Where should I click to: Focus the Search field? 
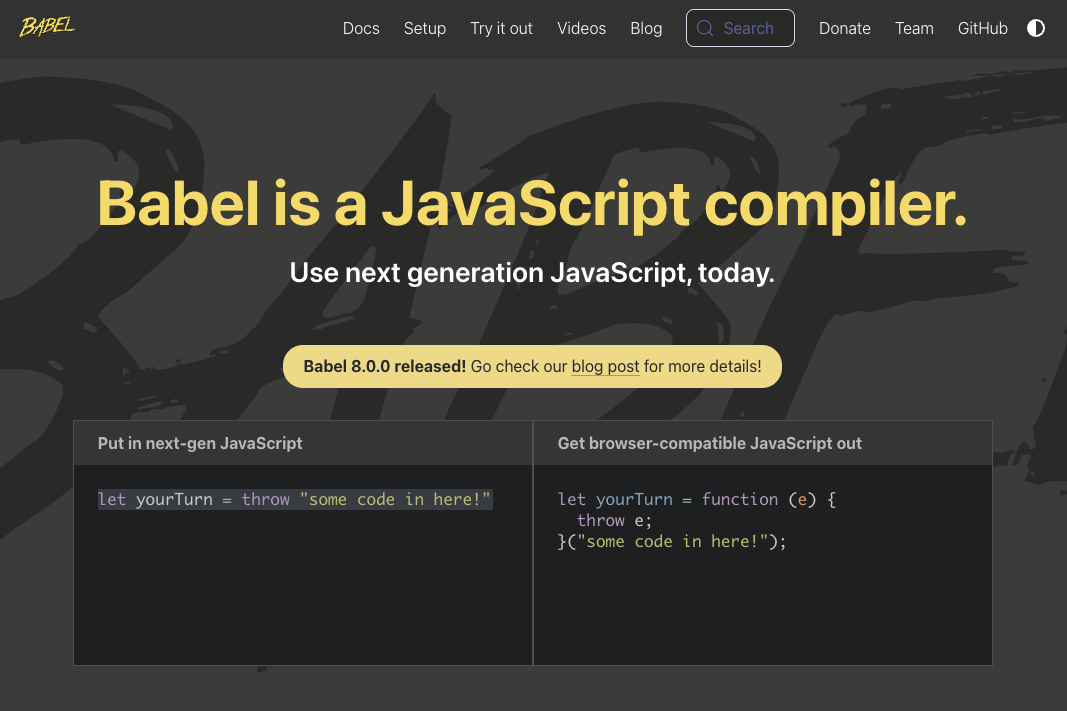point(740,28)
